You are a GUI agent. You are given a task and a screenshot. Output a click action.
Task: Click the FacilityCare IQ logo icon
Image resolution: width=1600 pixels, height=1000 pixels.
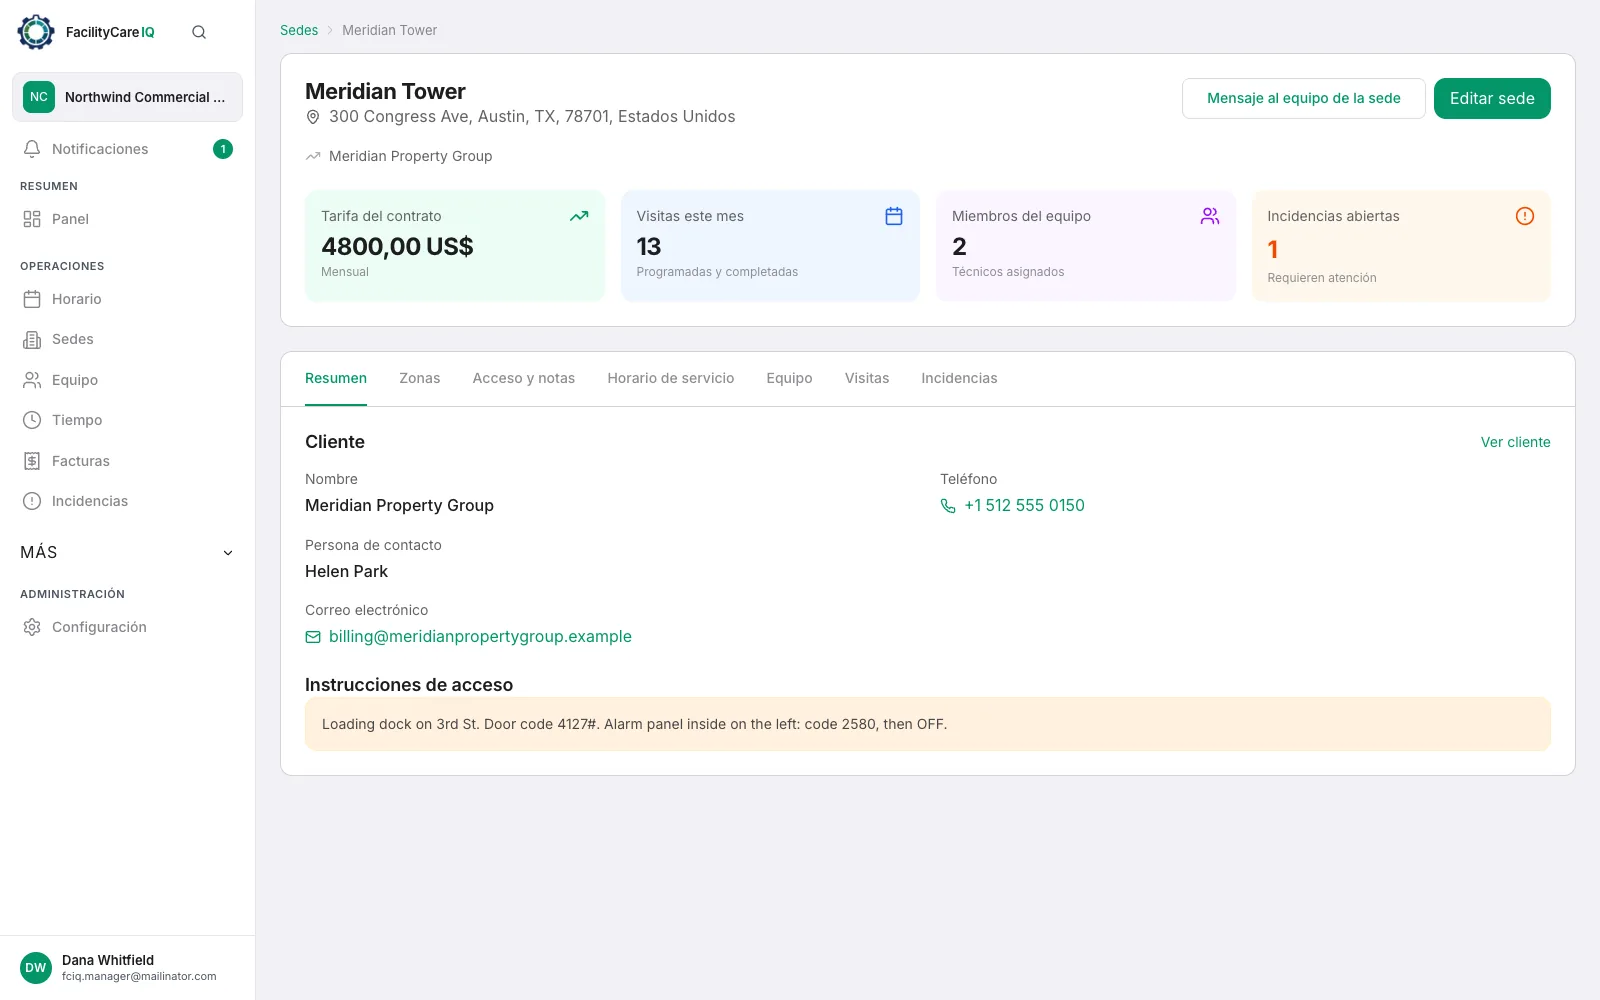[36, 32]
